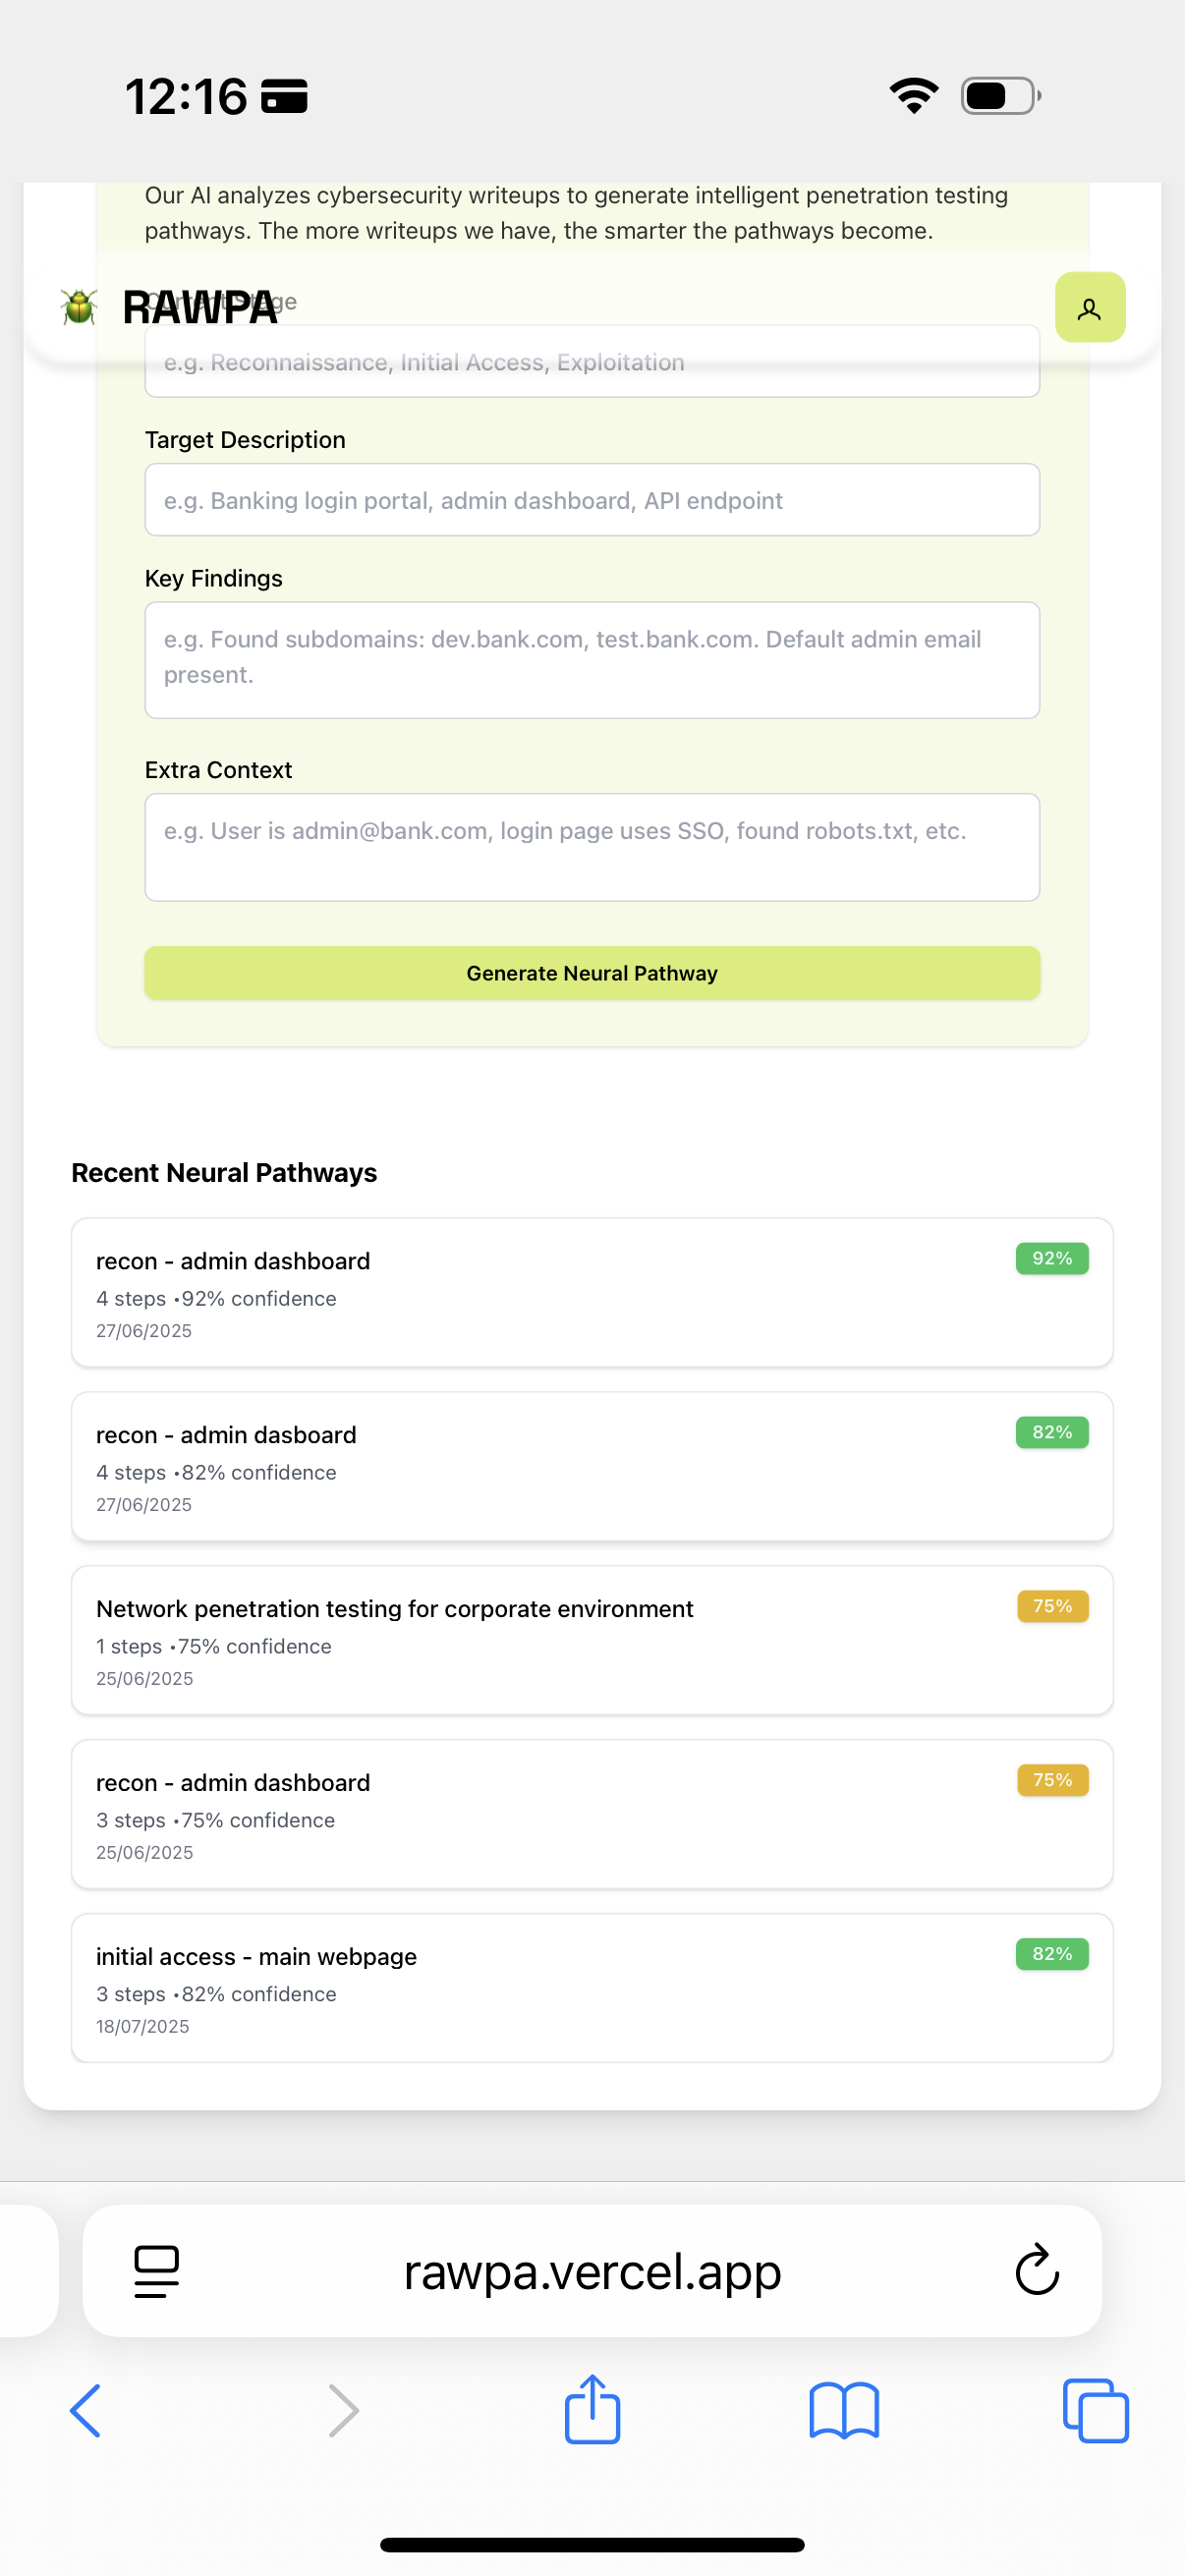This screenshot has height=2576, width=1185.
Task: Open the 3 steps recon admin dashboard pathway
Action: pyautogui.click(x=592, y=1814)
